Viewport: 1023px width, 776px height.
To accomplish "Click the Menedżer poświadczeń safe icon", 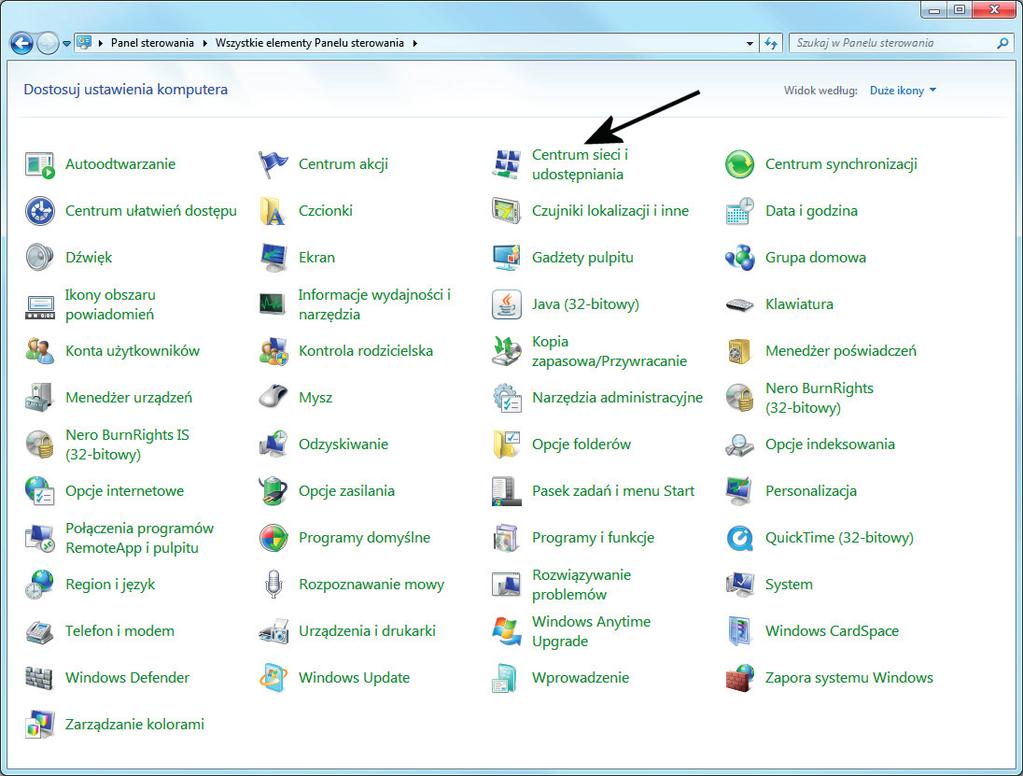I will point(740,351).
